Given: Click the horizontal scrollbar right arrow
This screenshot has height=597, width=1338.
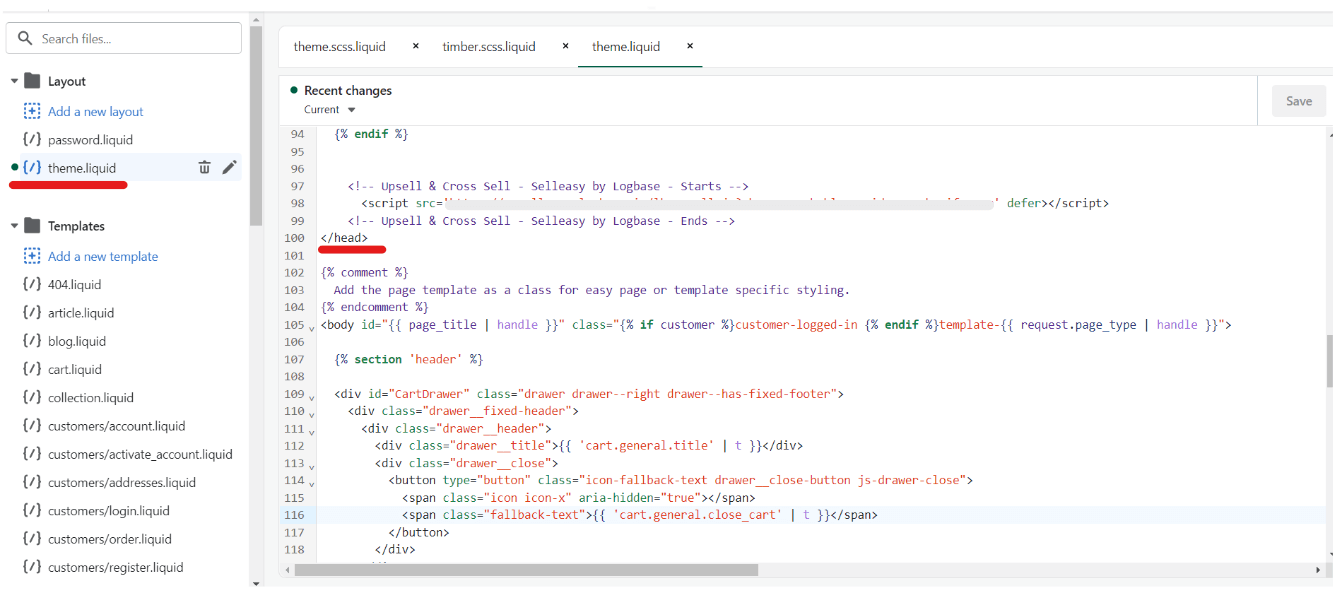Looking at the screenshot, I should click(x=1318, y=570).
